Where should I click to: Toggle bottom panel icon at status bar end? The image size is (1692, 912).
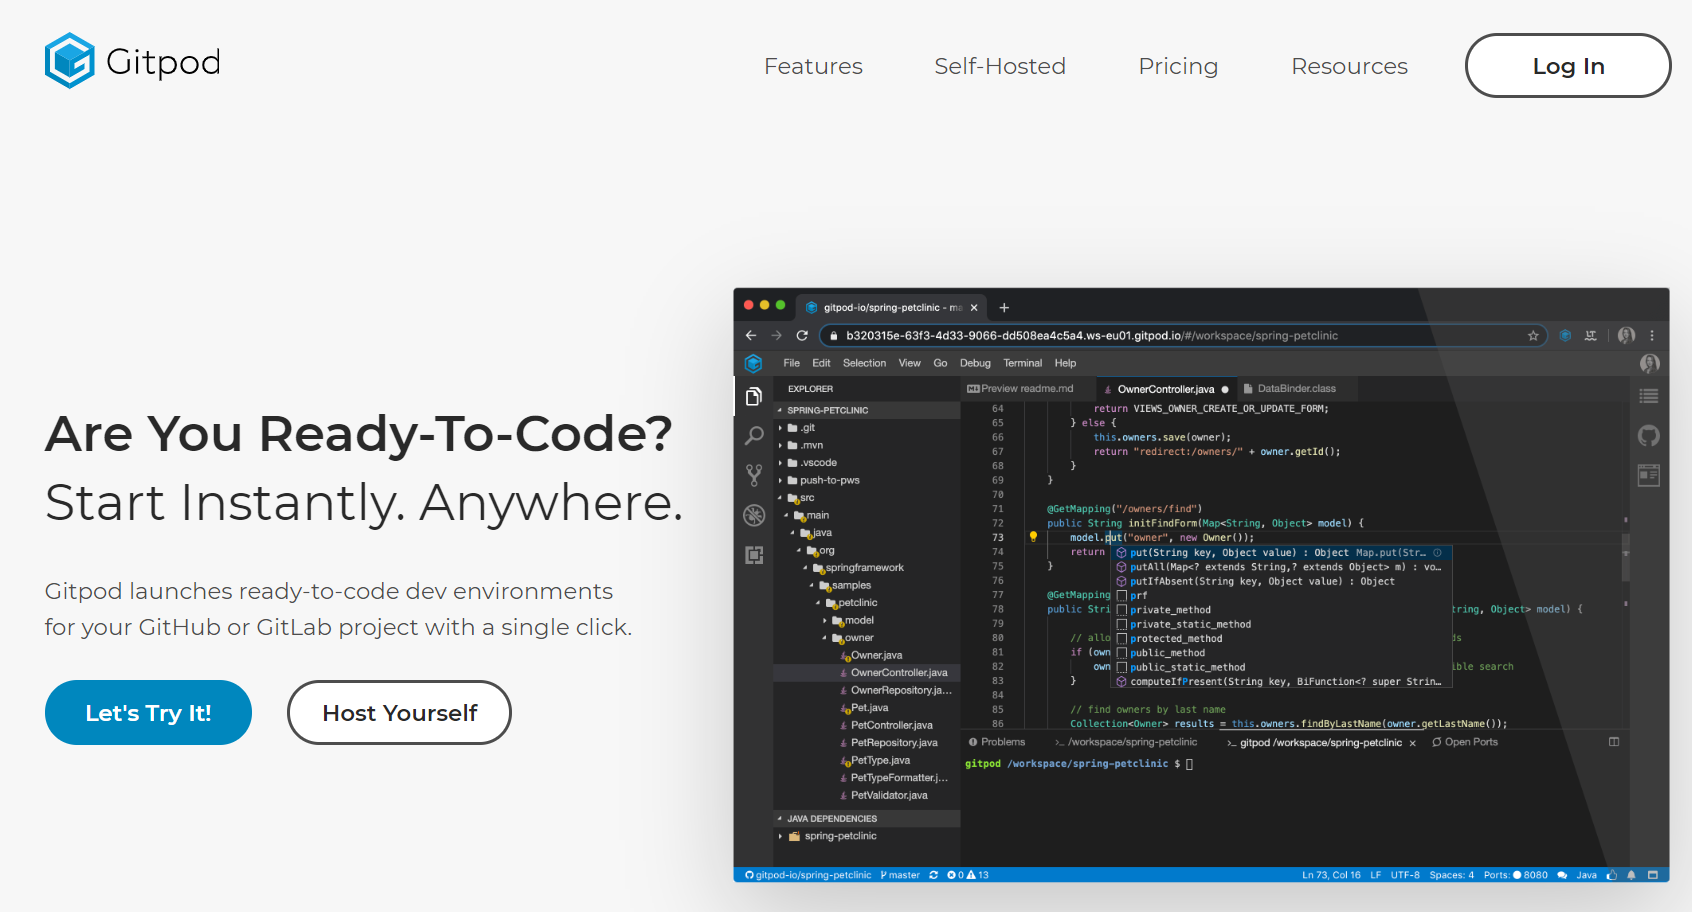pos(1652,875)
